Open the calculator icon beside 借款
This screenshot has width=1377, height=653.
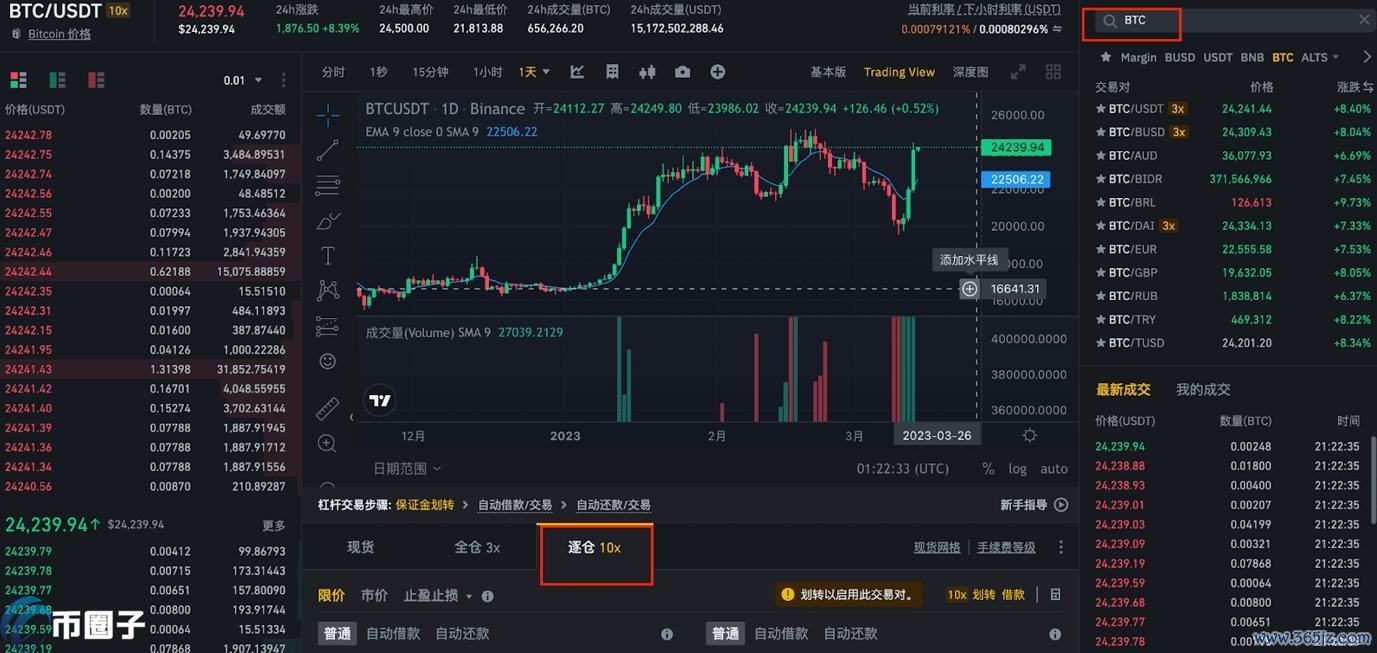click(1055, 594)
